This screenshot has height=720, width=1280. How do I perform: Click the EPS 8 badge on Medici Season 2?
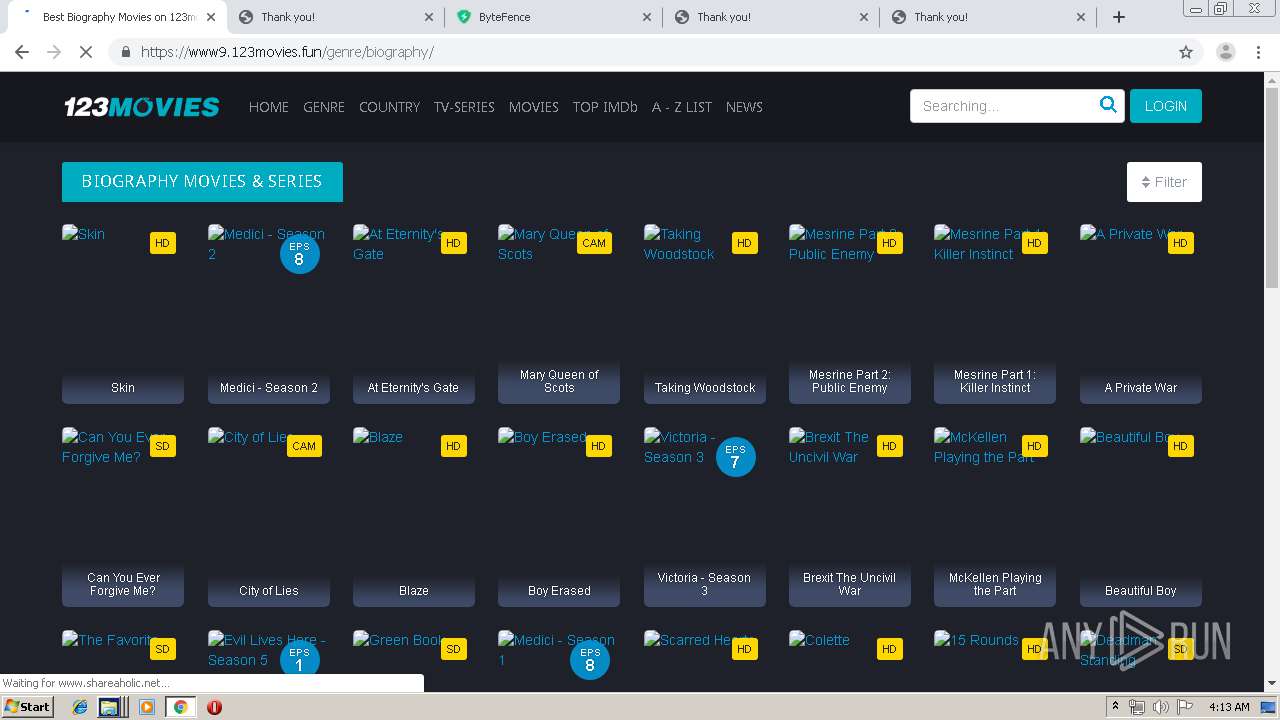click(x=299, y=254)
